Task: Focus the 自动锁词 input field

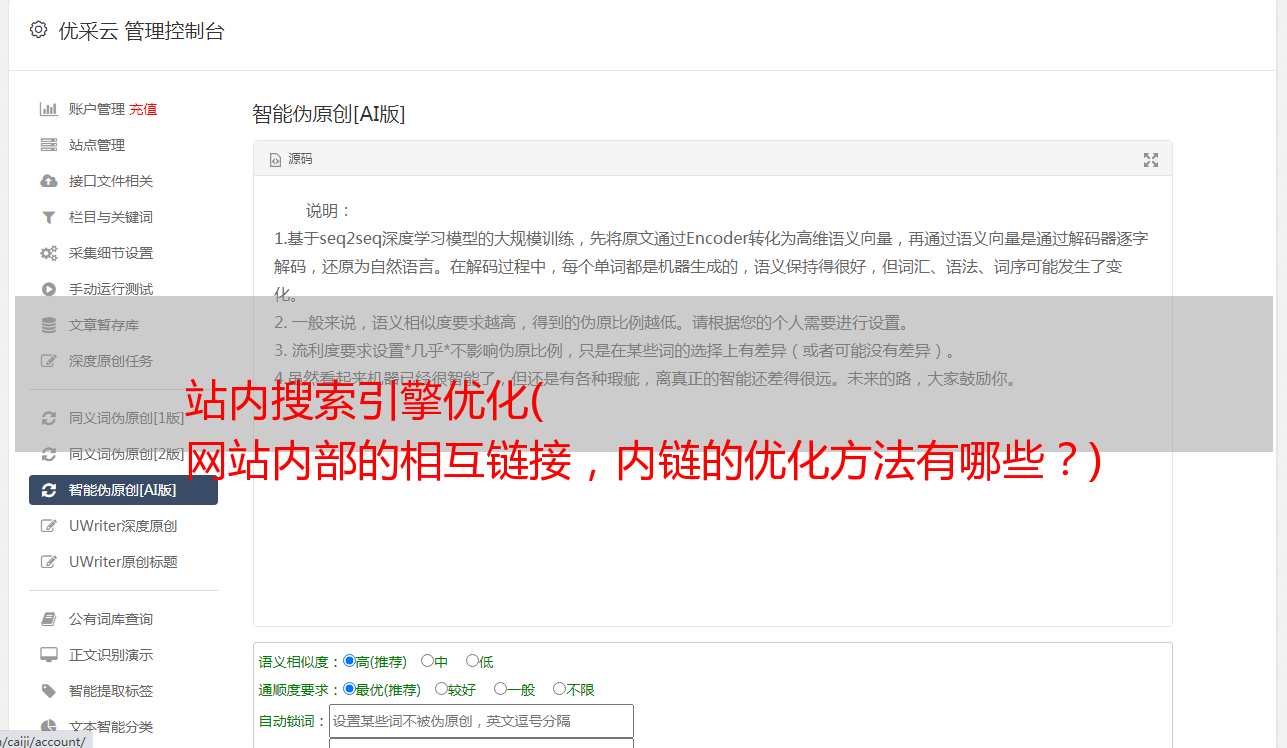Action: click(x=481, y=721)
